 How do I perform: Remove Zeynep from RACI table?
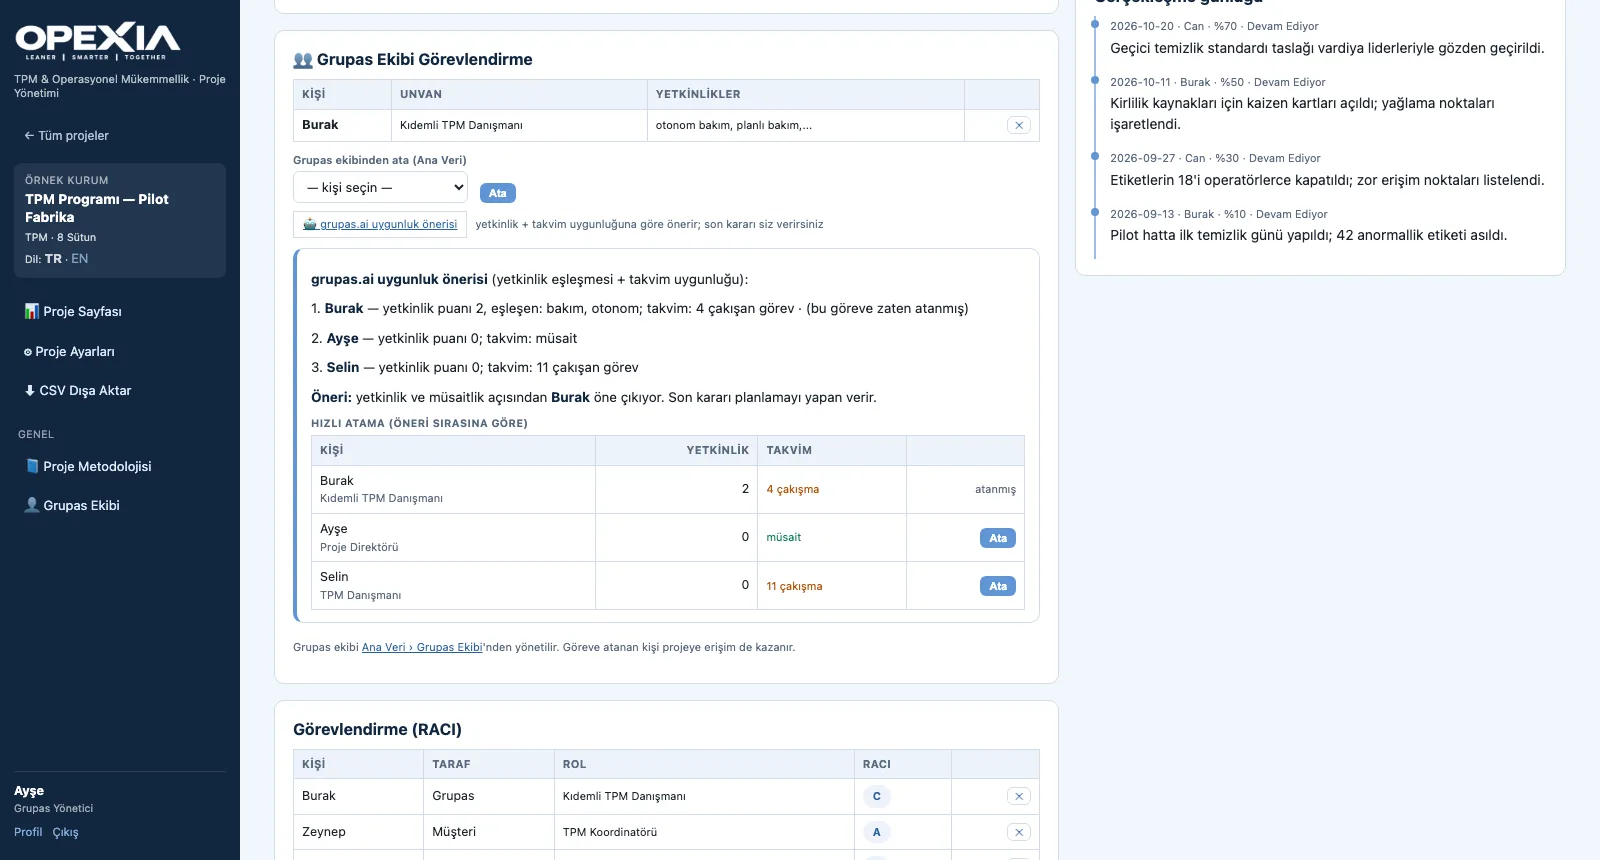(1019, 833)
